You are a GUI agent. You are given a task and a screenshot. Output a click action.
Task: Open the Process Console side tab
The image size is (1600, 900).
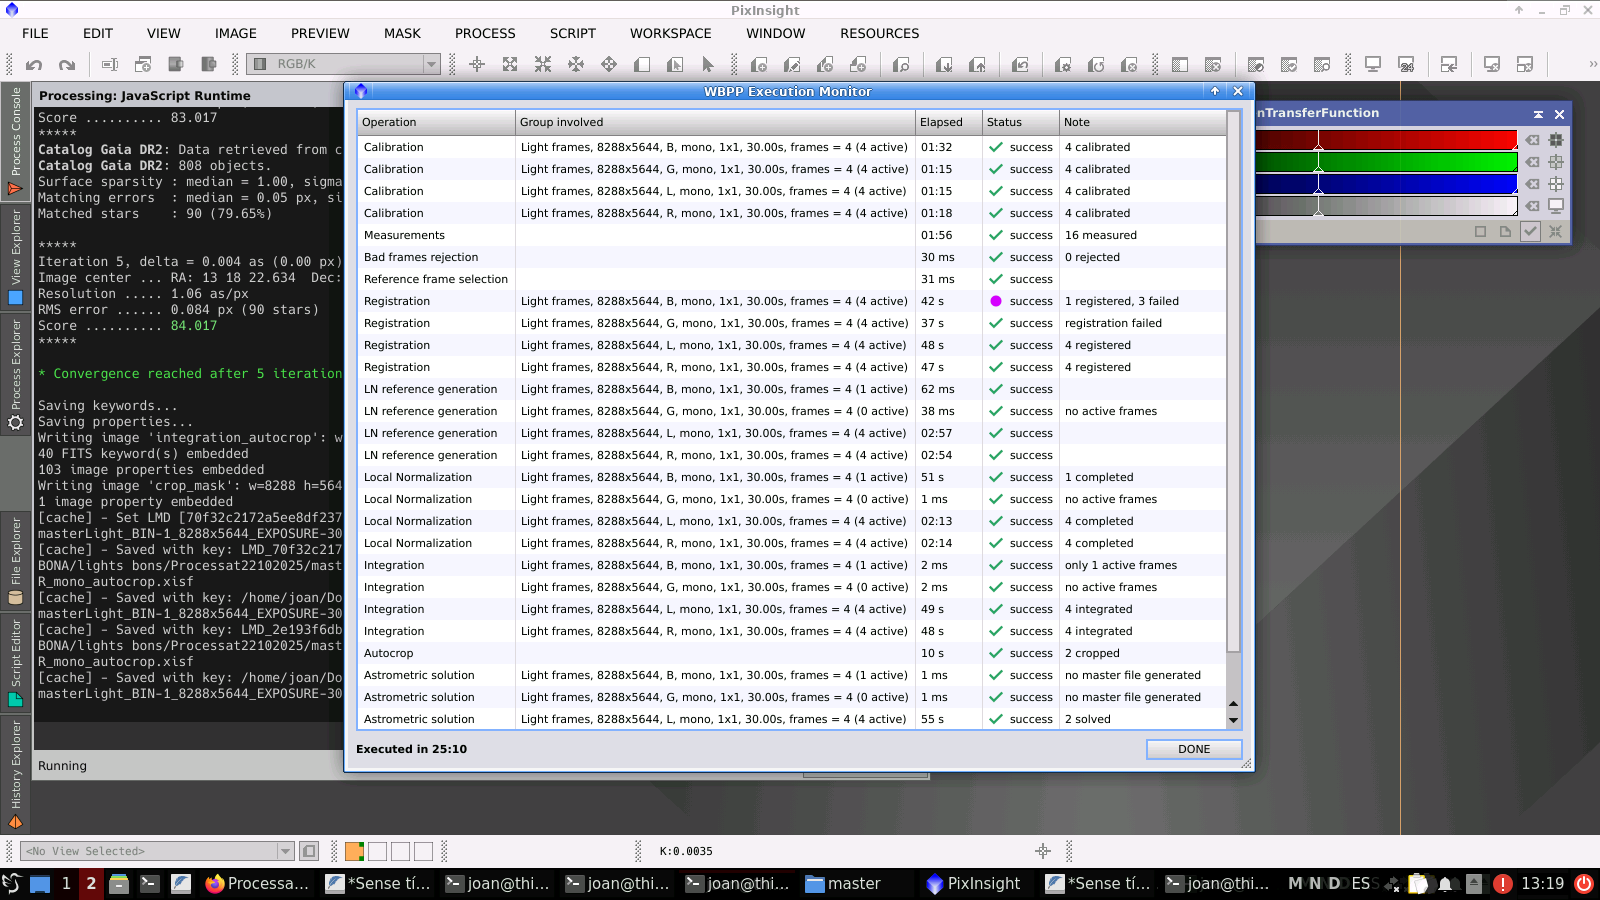pos(15,140)
